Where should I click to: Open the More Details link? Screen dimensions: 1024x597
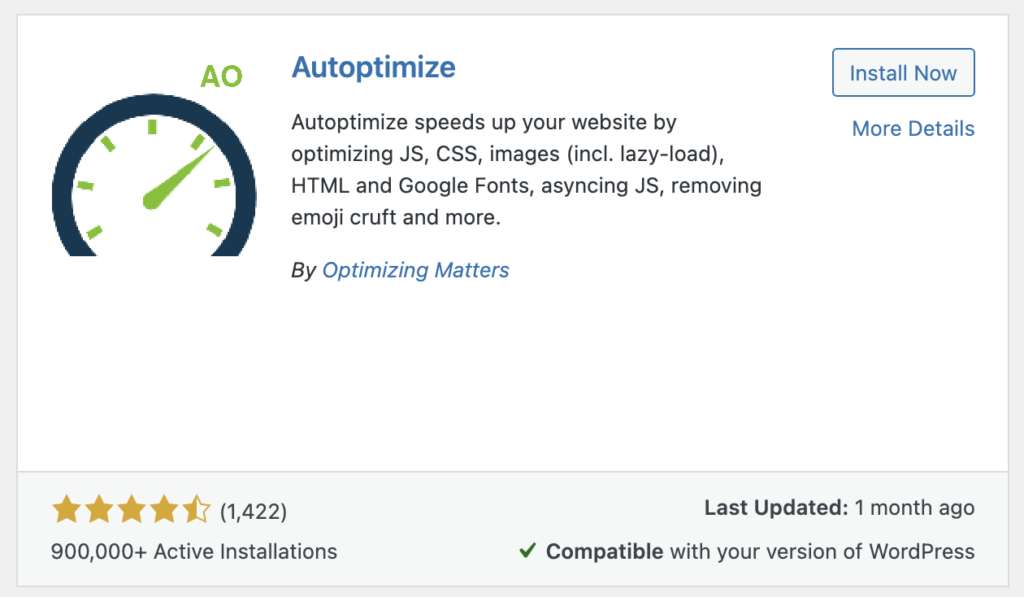(x=913, y=129)
